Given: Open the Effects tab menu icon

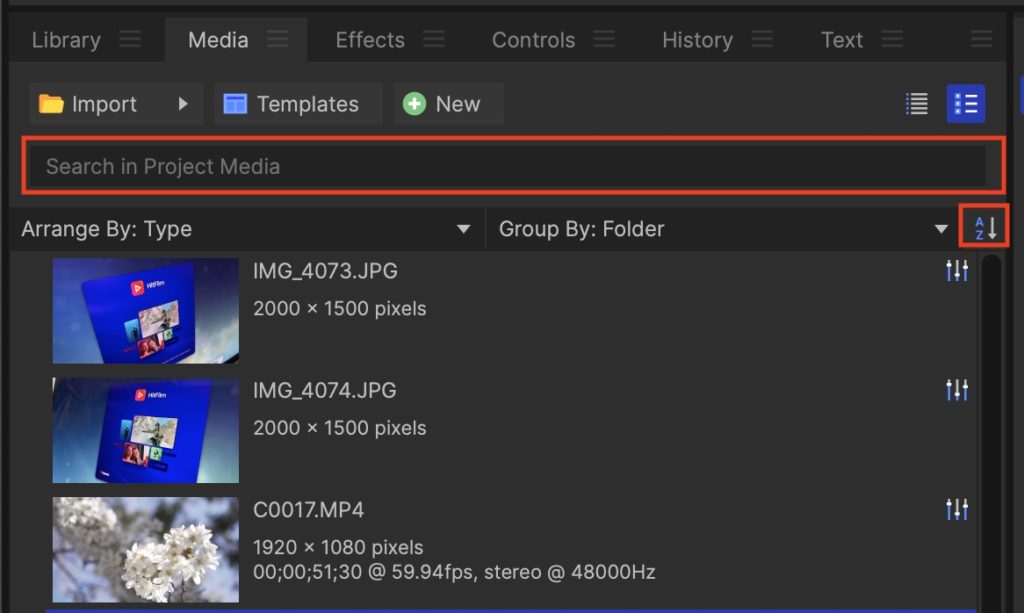Looking at the screenshot, I should [x=434, y=40].
